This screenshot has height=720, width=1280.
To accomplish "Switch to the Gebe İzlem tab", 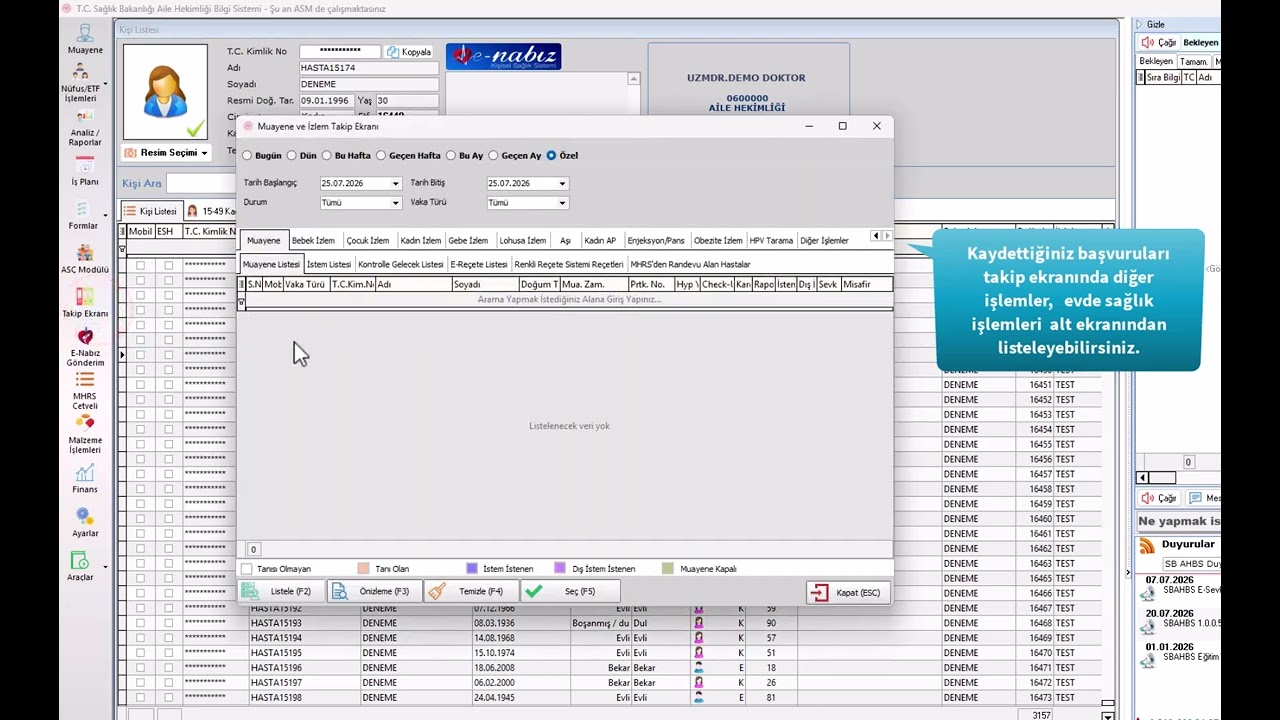I will point(468,241).
